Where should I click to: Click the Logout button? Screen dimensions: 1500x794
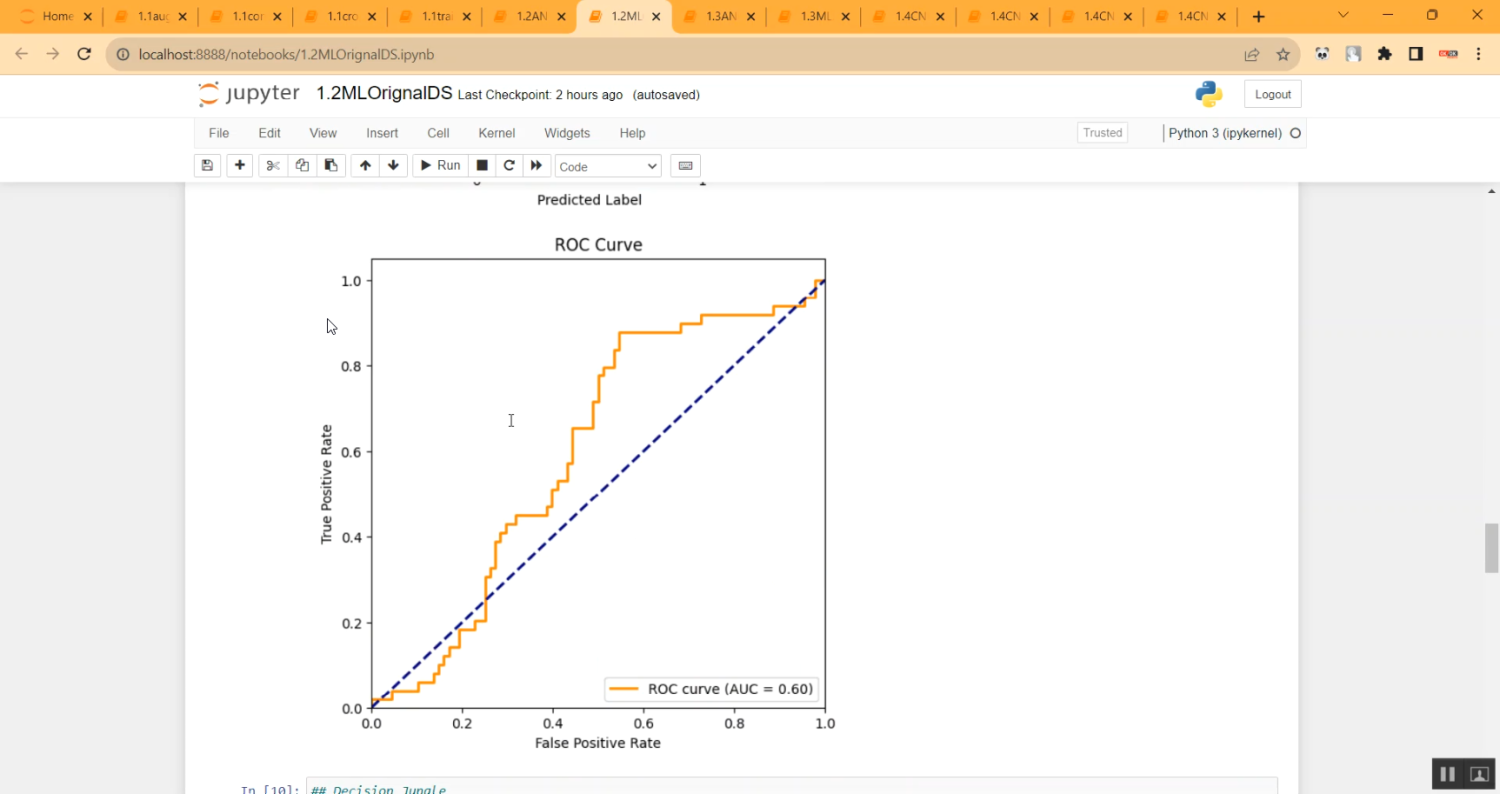click(x=1272, y=94)
